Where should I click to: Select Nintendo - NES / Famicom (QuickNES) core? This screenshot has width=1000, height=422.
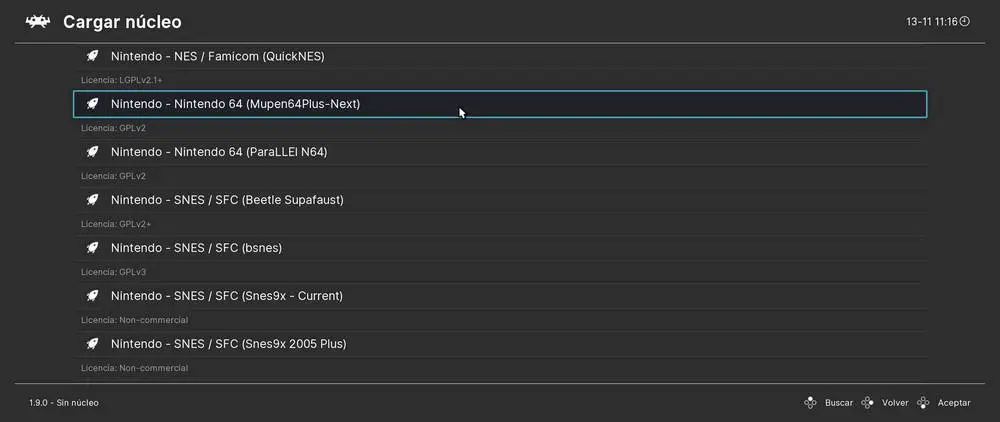coord(217,56)
